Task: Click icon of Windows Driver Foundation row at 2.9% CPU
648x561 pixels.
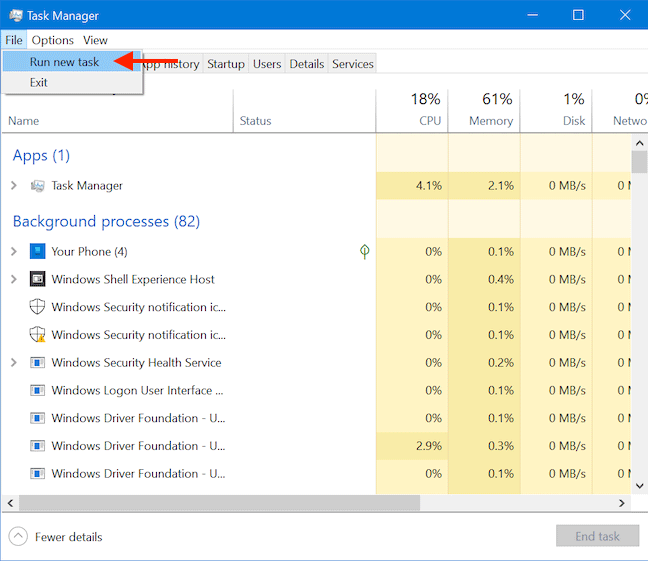Action: [37, 446]
